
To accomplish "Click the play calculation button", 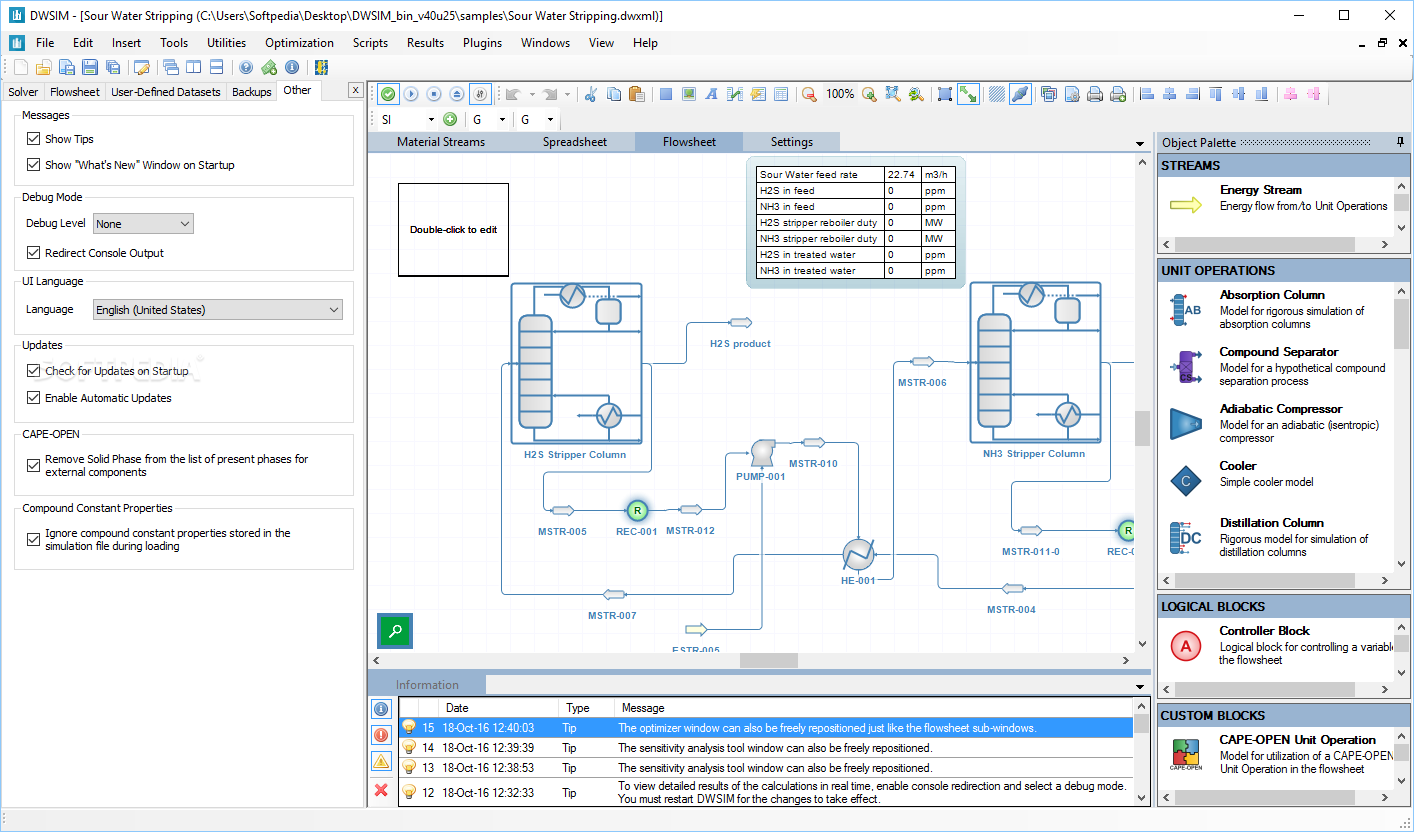I will (411, 94).
